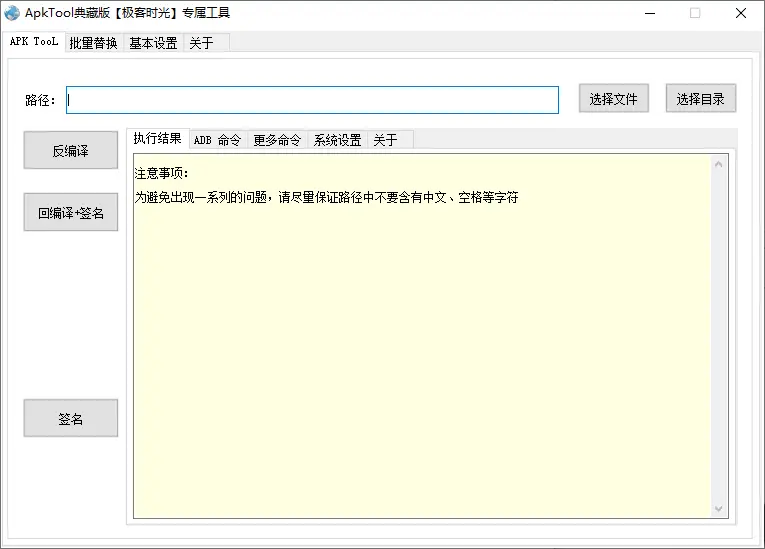Switch to the APK TooL tab

[34, 42]
